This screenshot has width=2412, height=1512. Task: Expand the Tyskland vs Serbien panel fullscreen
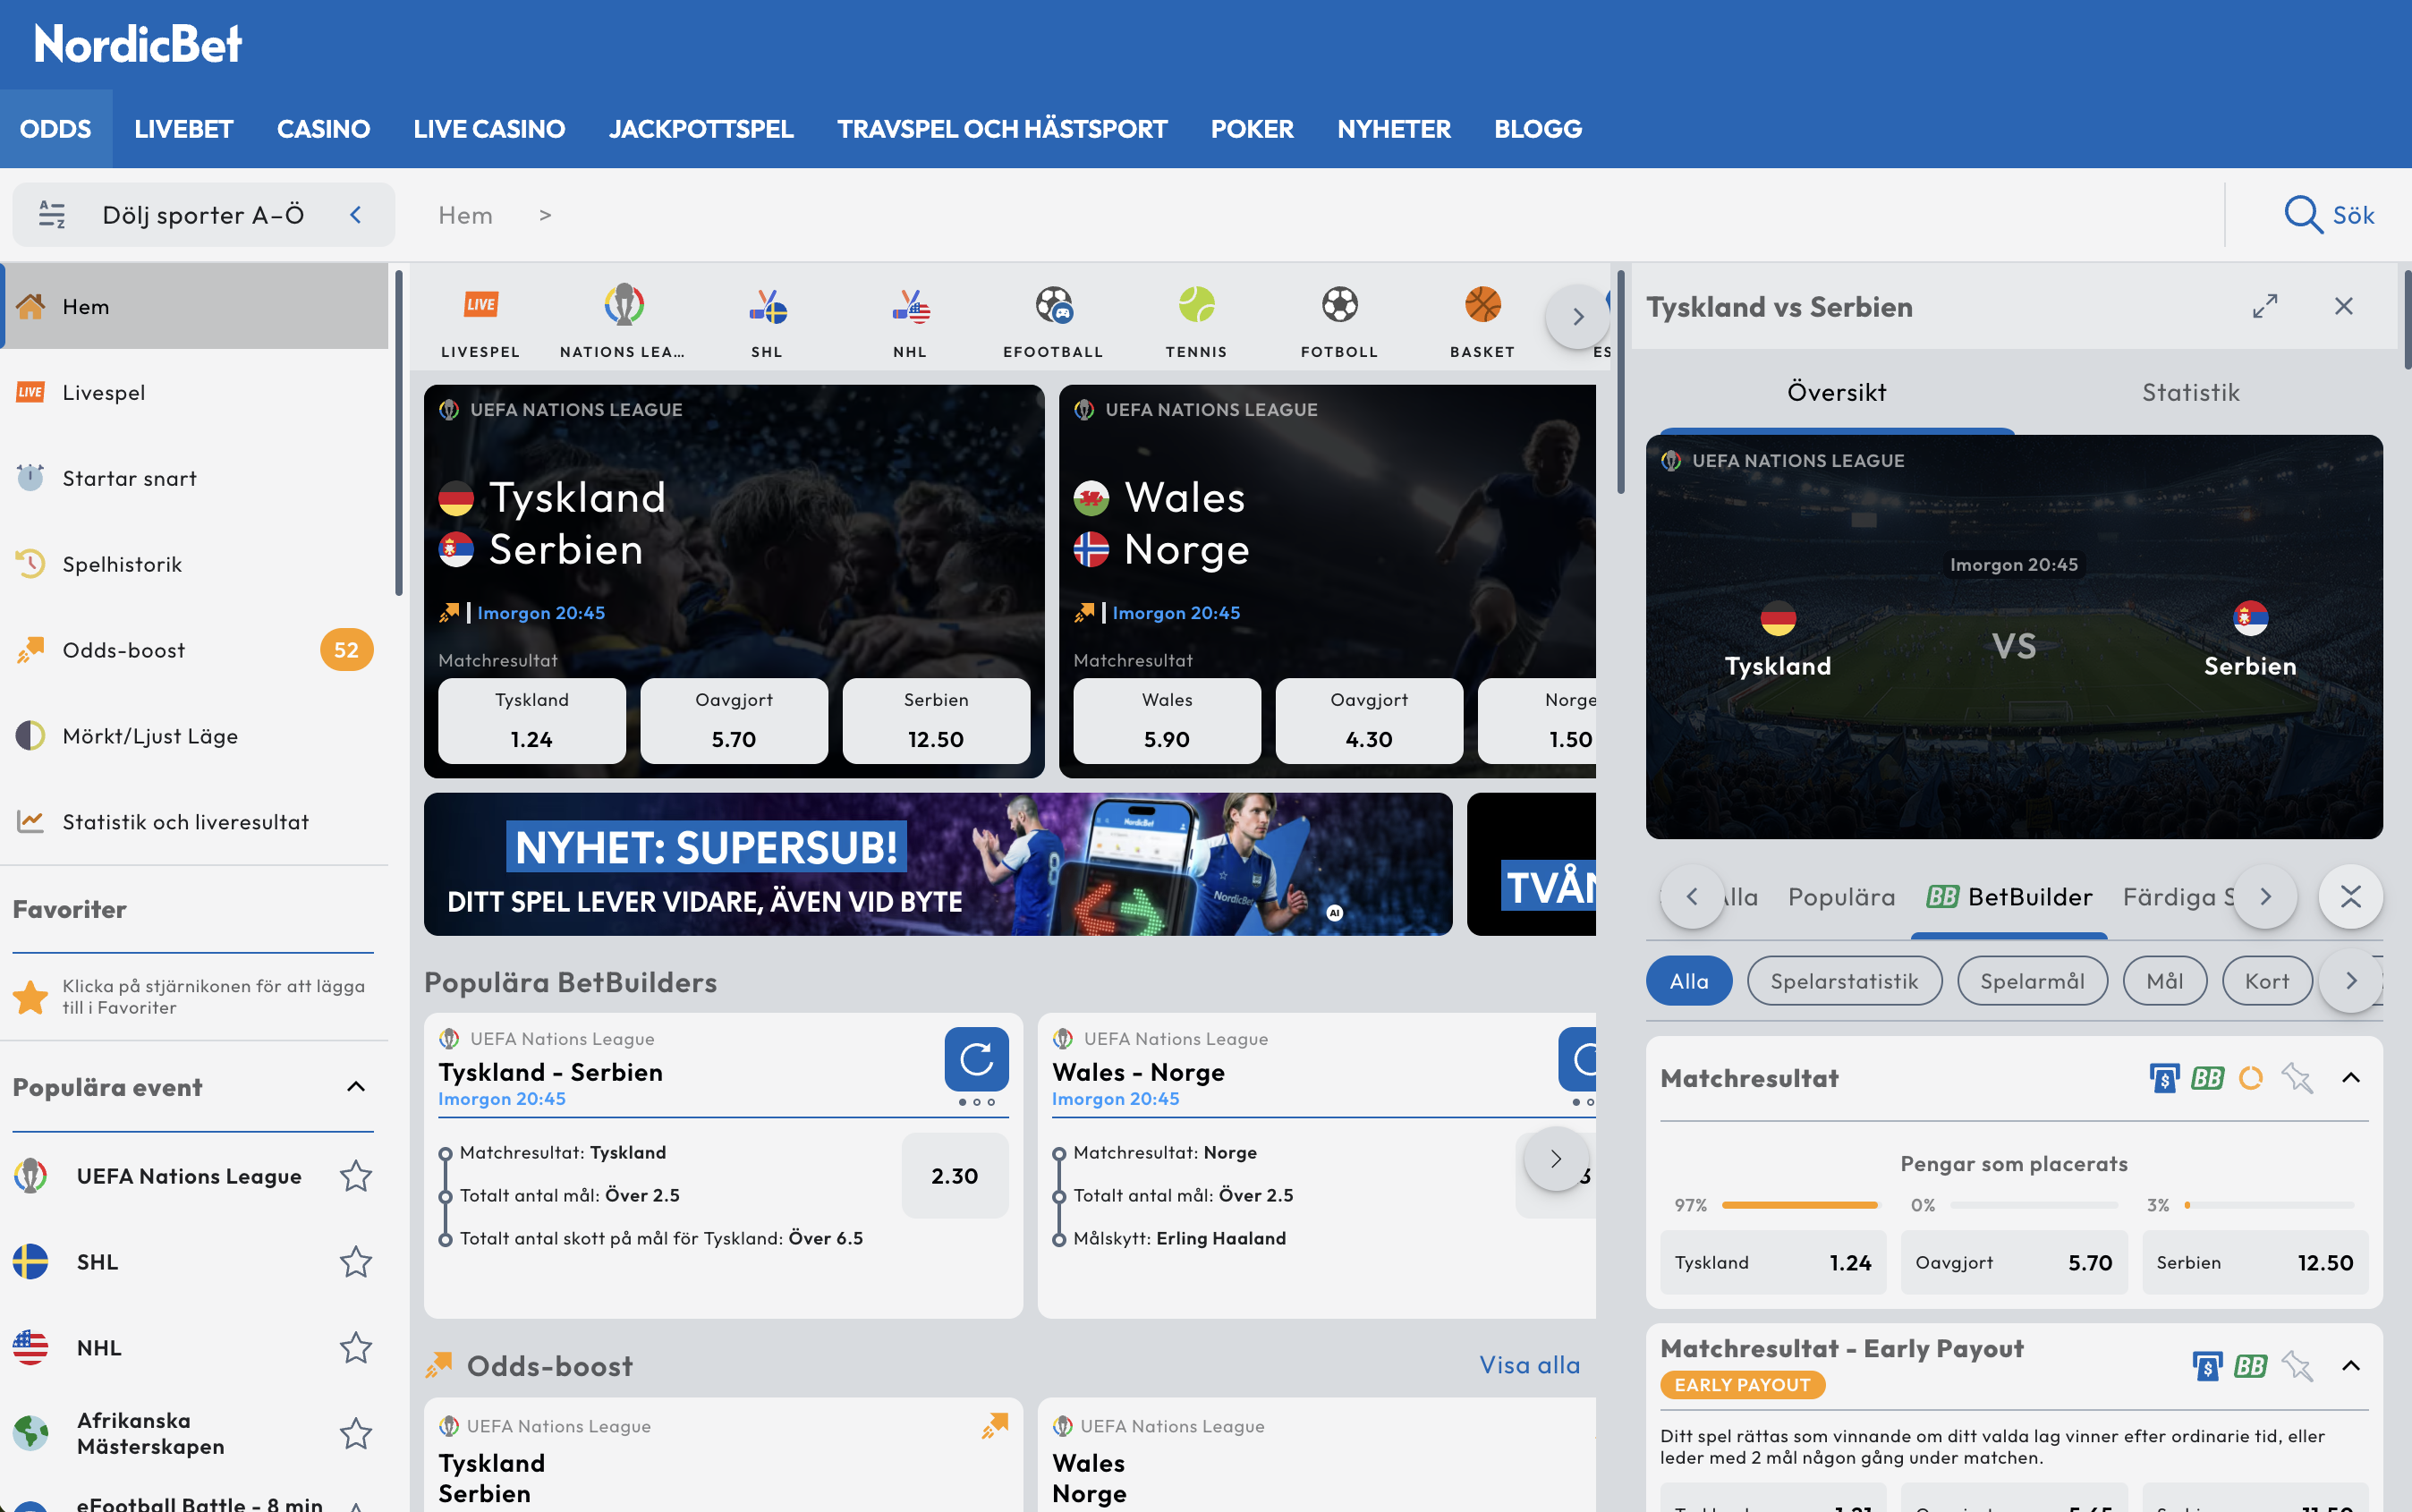click(x=2265, y=306)
